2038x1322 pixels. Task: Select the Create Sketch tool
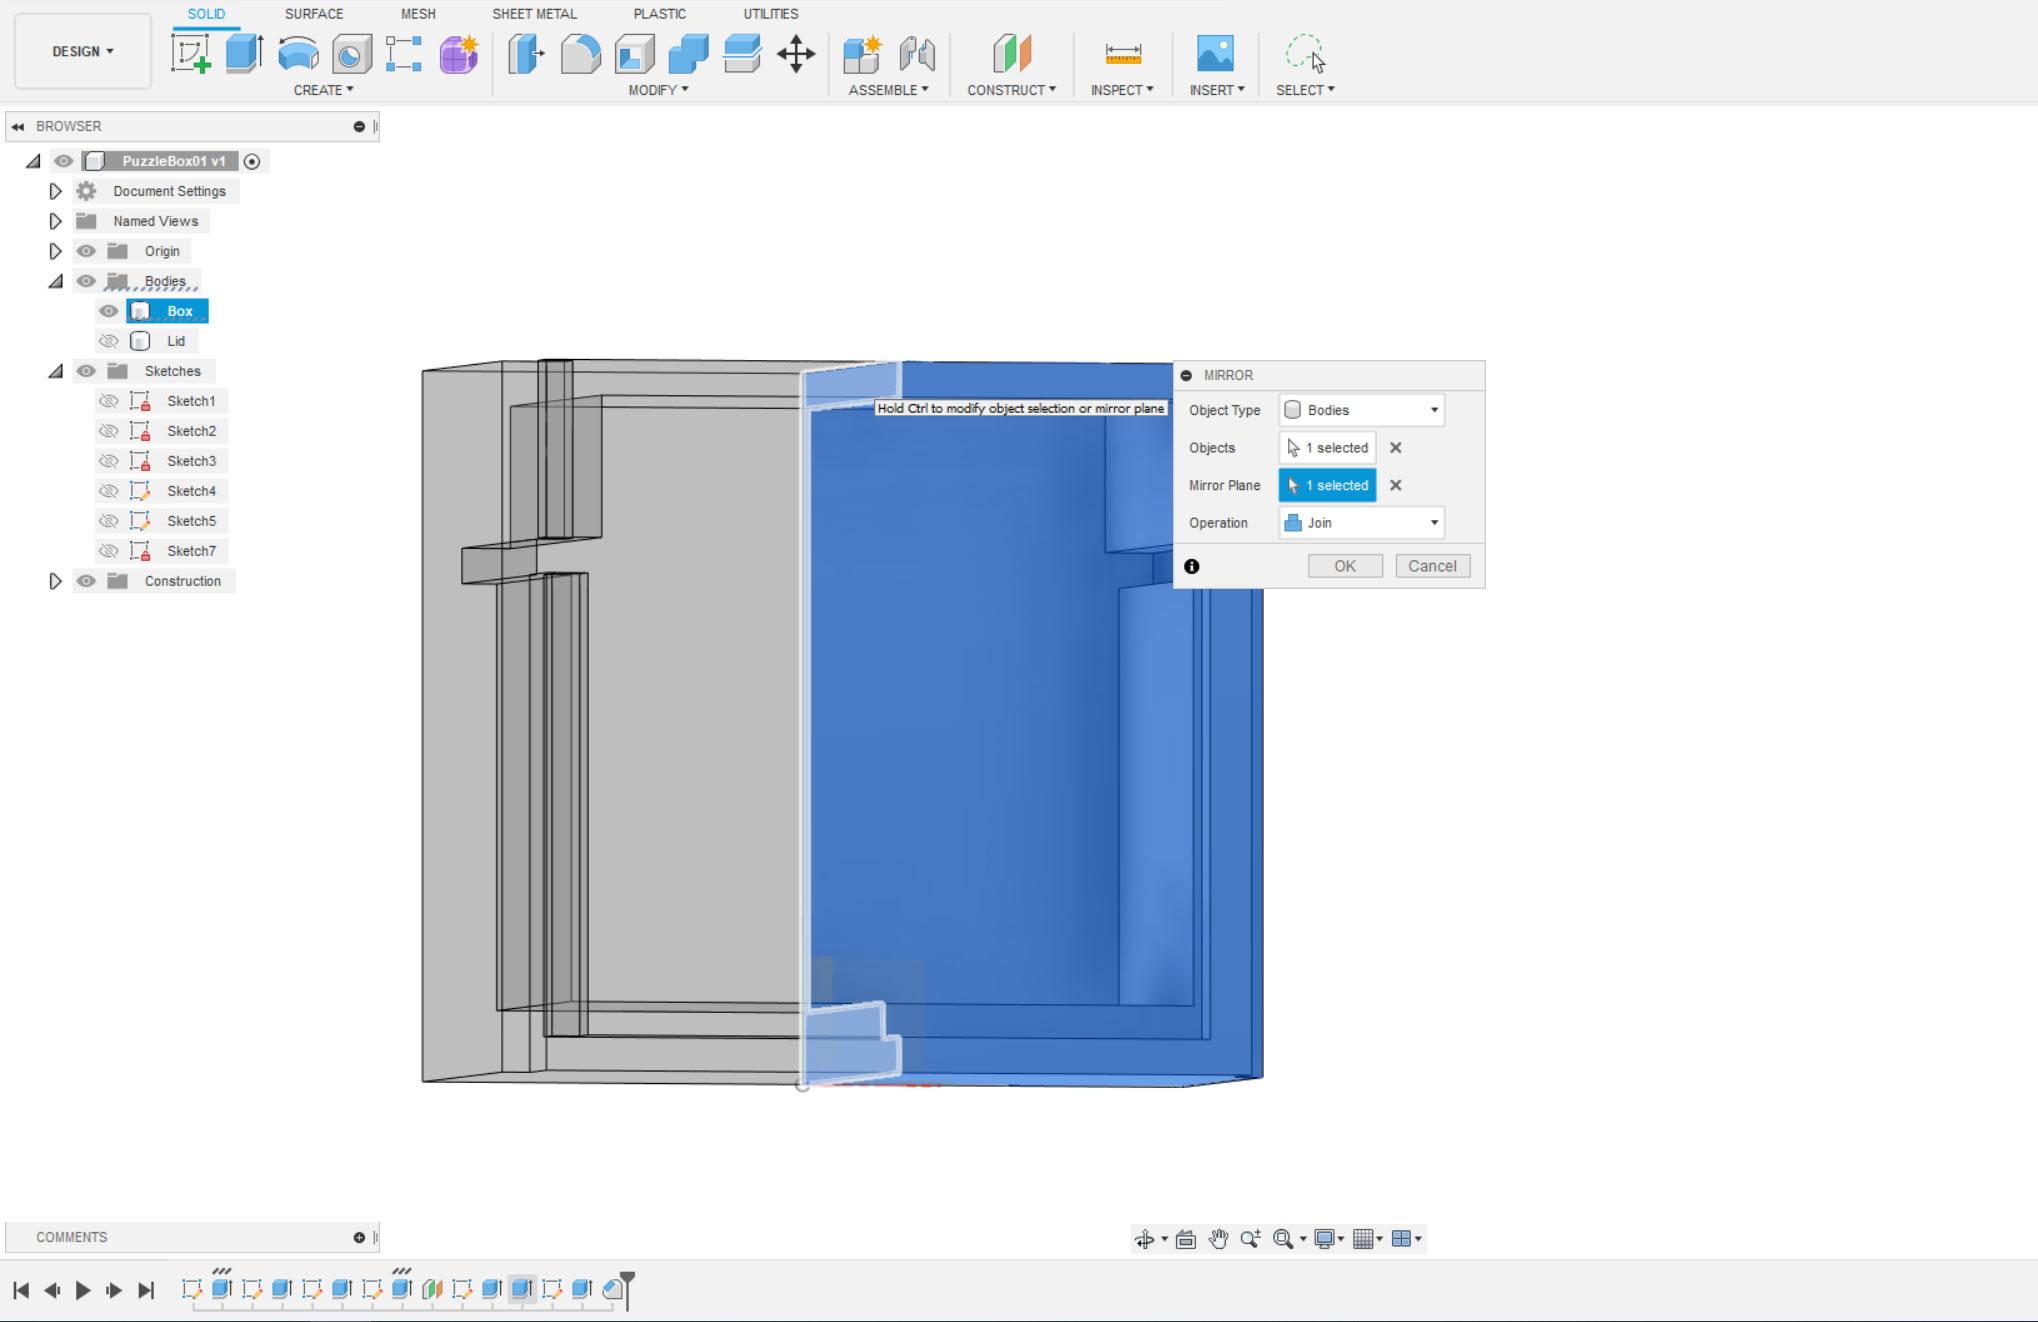[x=190, y=54]
